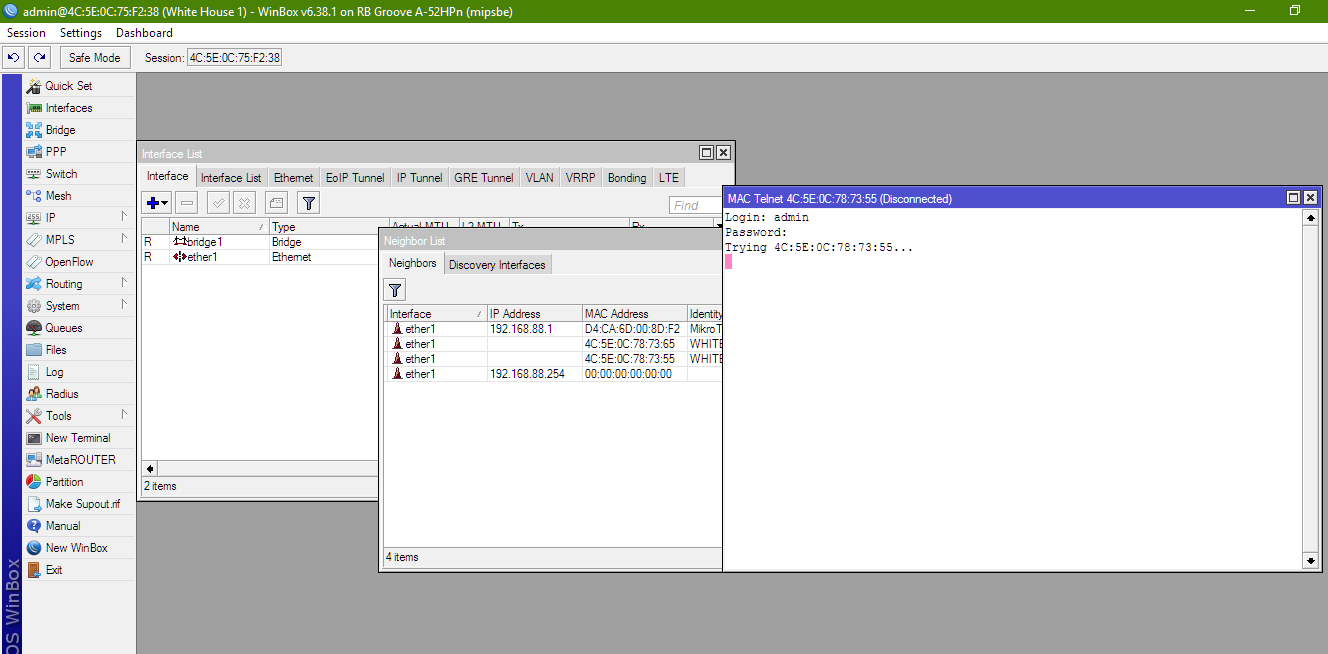Image resolution: width=1328 pixels, height=654 pixels.
Task: Sort by Name column header
Action: [x=219, y=227]
